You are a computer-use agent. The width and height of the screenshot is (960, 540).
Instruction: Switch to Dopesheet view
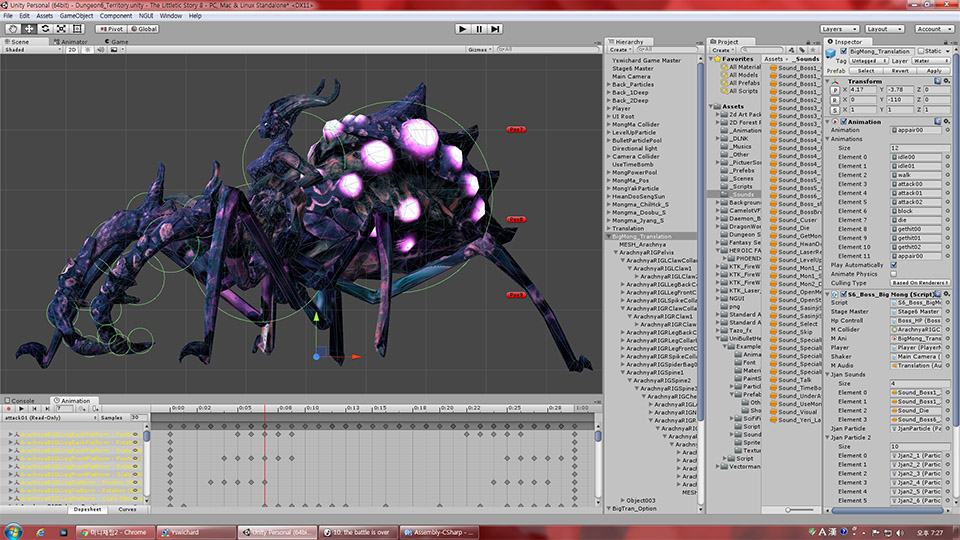pyautogui.click(x=88, y=509)
